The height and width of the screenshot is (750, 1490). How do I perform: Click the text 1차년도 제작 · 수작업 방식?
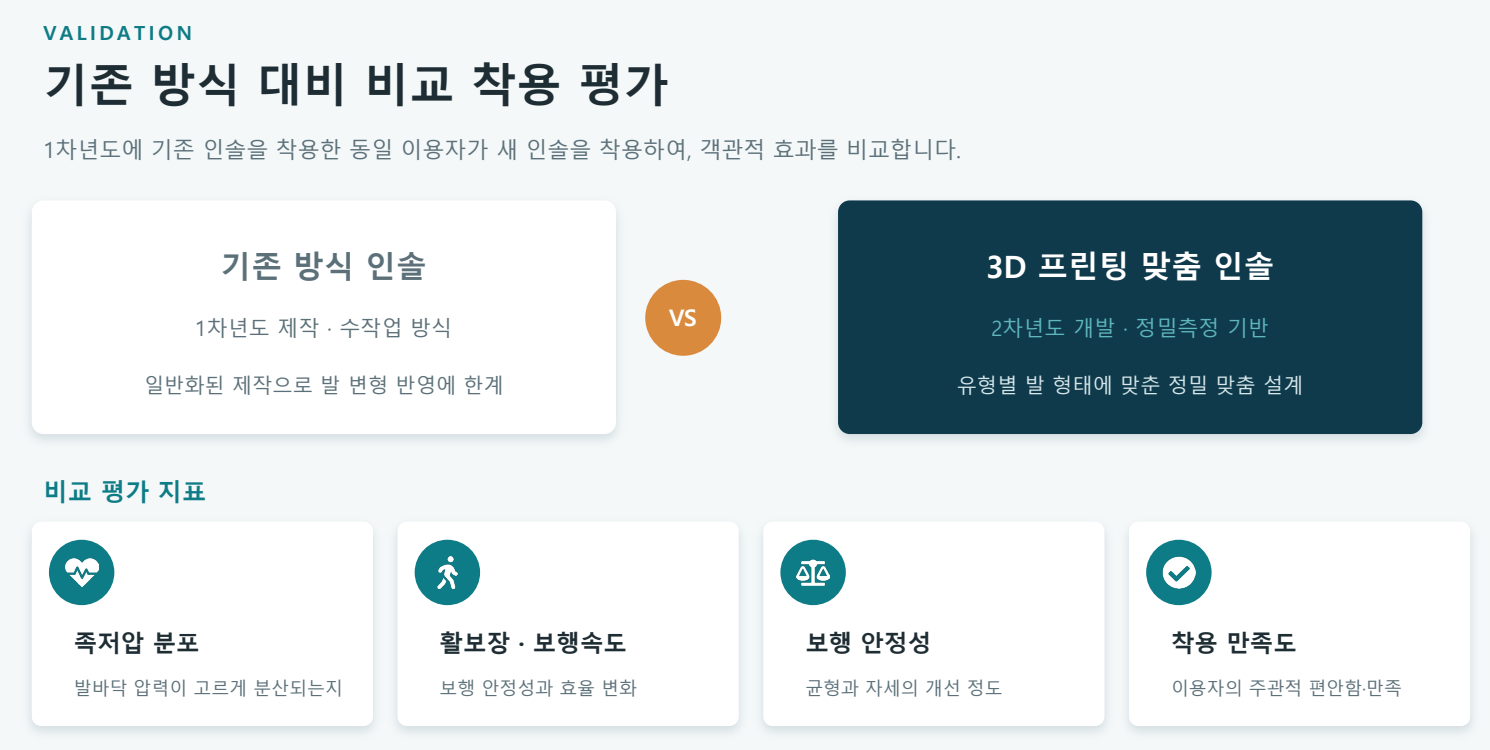pyautogui.click(x=324, y=328)
